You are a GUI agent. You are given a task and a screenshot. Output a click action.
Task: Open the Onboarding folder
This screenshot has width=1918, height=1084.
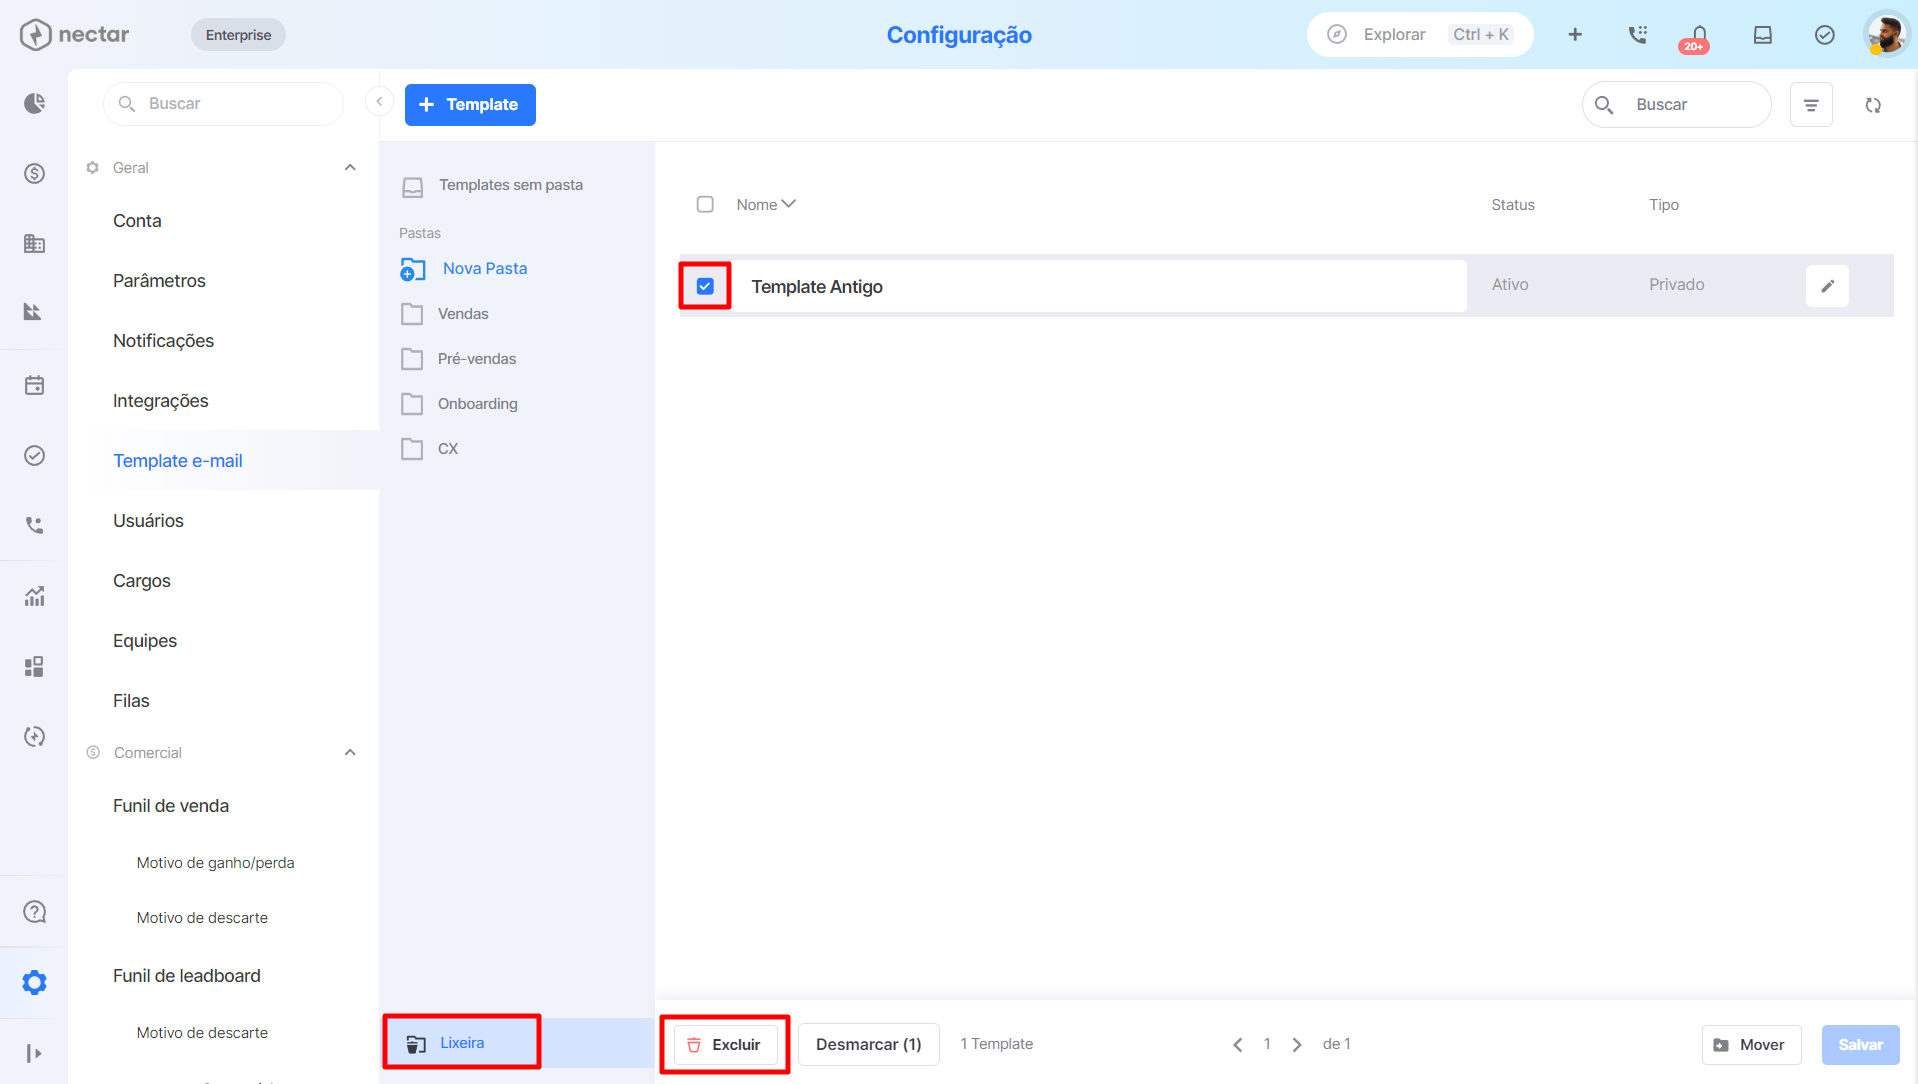point(477,404)
